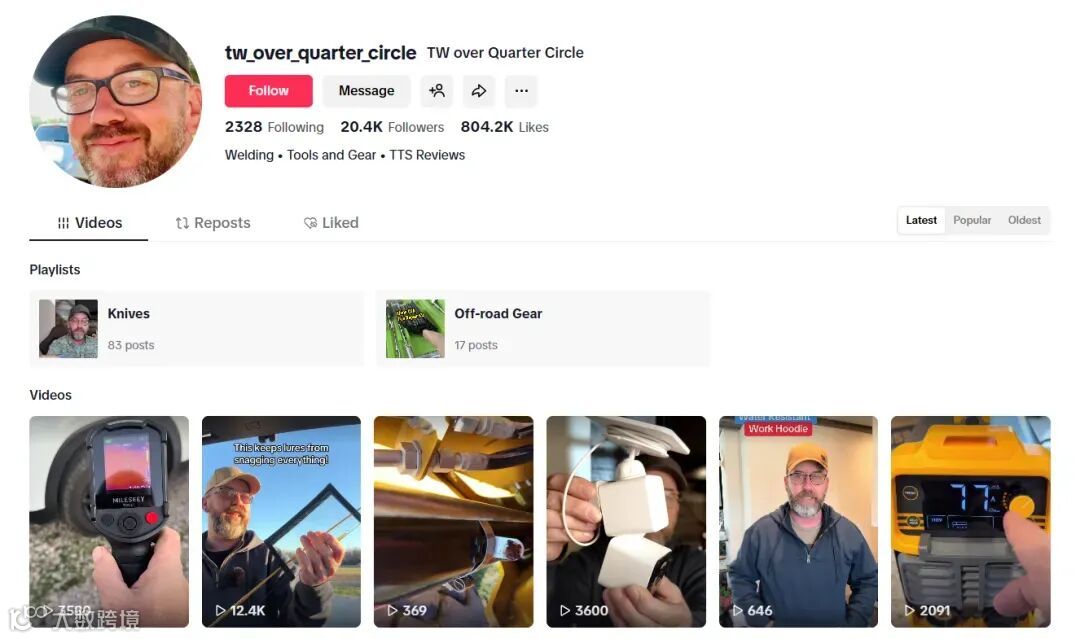Open the Knives playlist
1080x639 pixels.
tap(196, 328)
